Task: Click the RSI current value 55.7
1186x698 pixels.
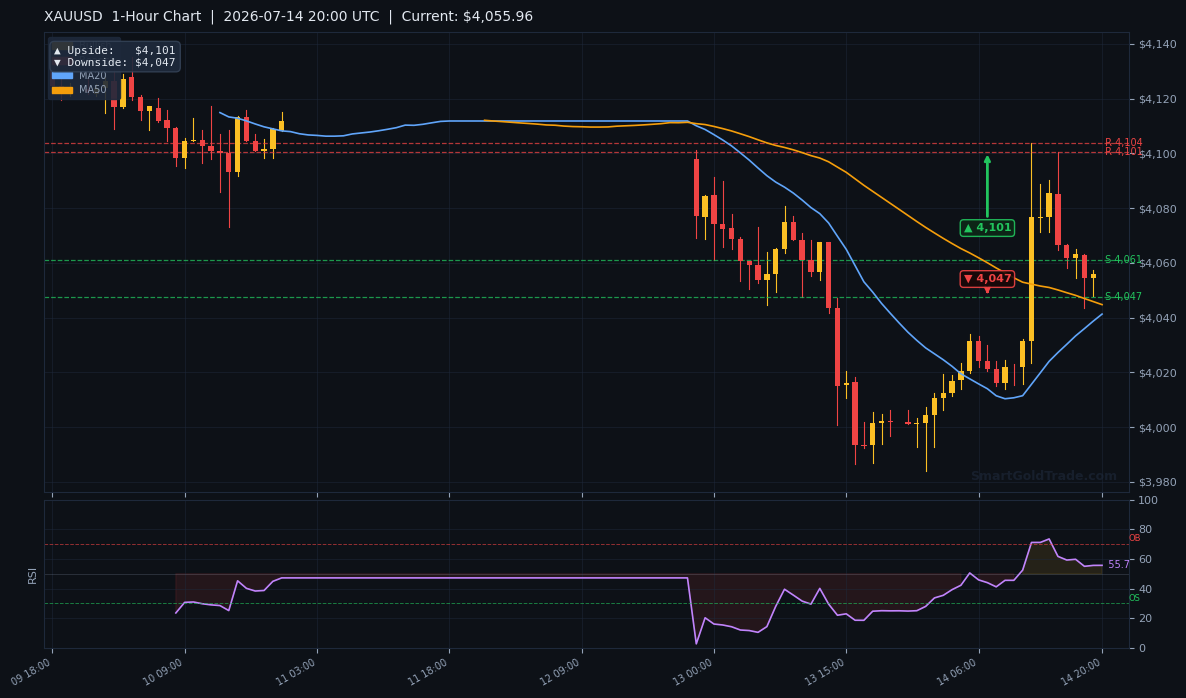Action: (x=1119, y=565)
